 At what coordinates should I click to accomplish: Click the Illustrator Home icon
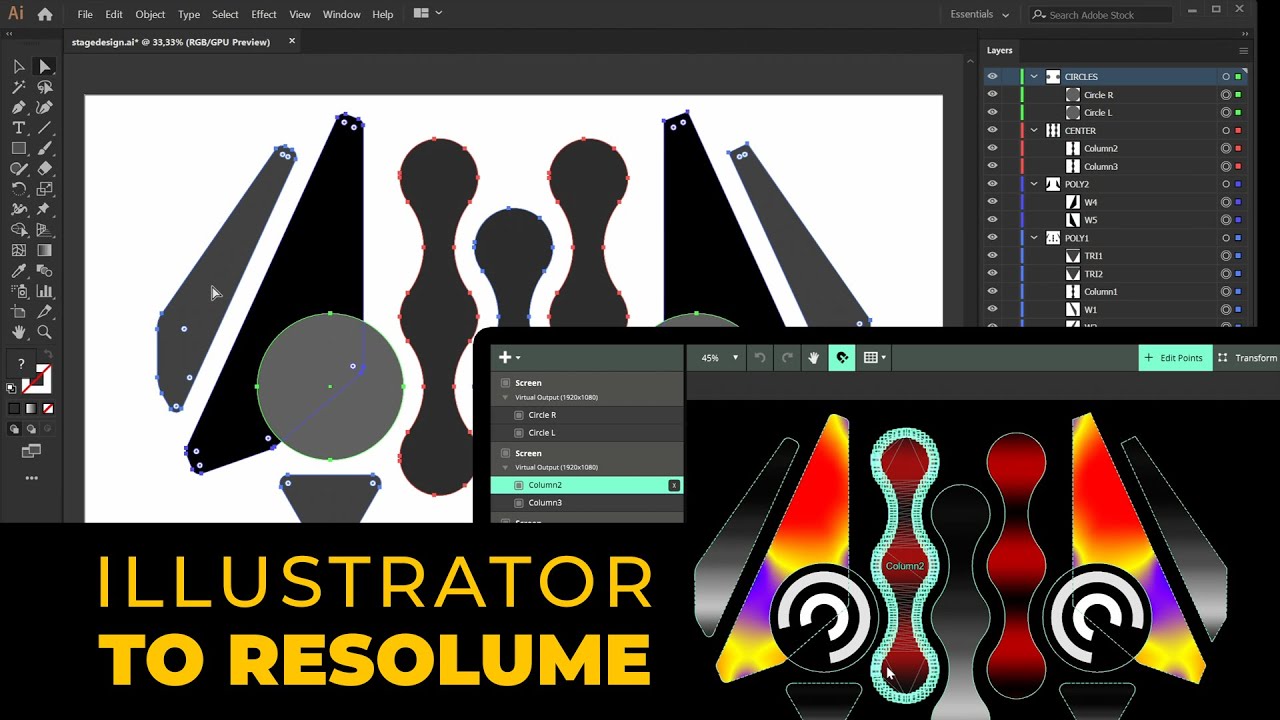point(44,14)
